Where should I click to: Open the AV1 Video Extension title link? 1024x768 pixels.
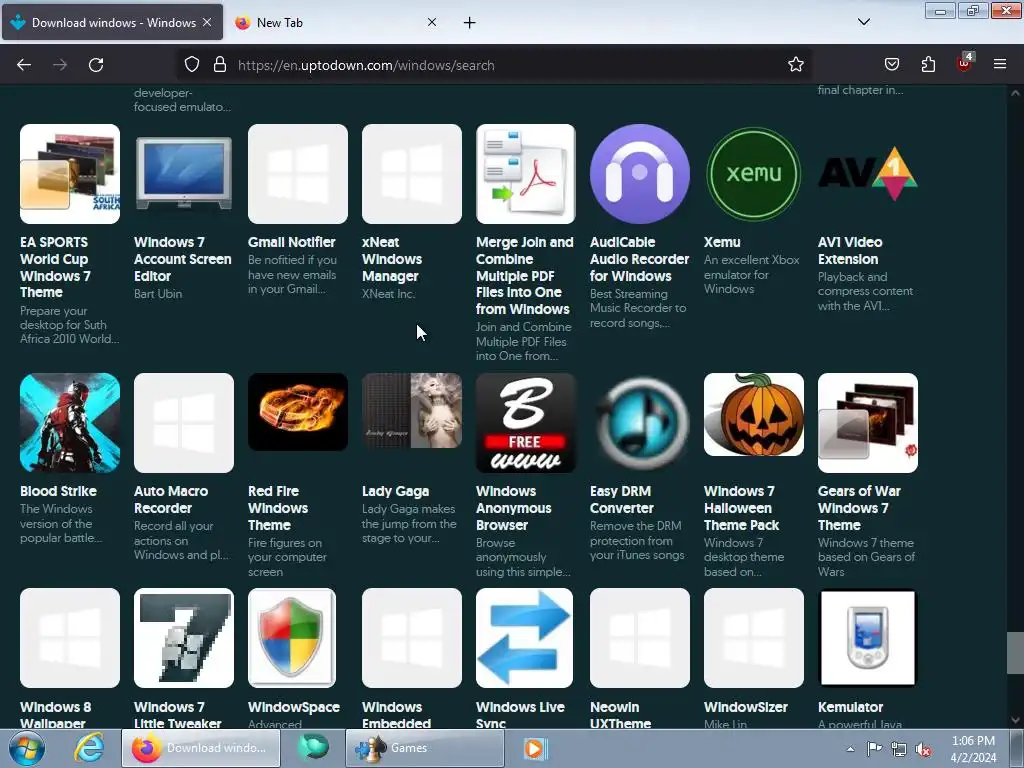(850, 251)
